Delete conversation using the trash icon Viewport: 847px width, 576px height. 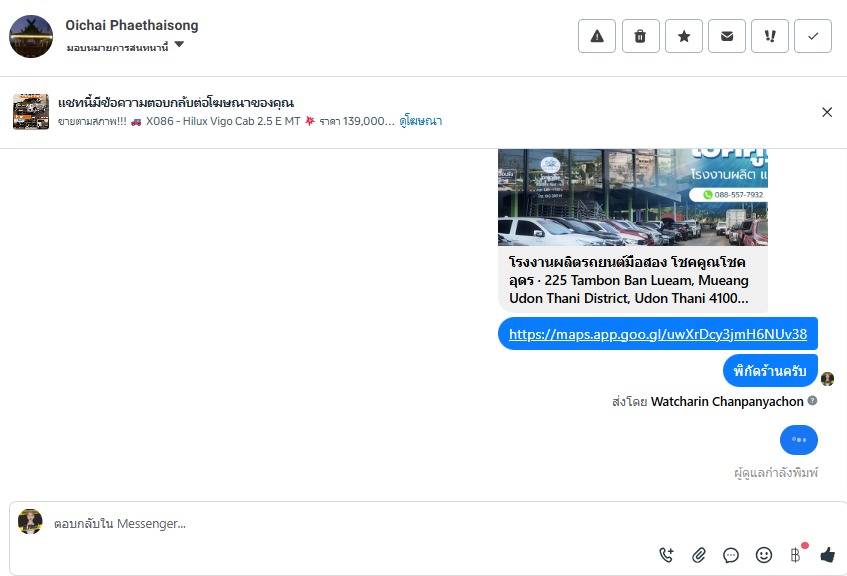(x=640, y=36)
